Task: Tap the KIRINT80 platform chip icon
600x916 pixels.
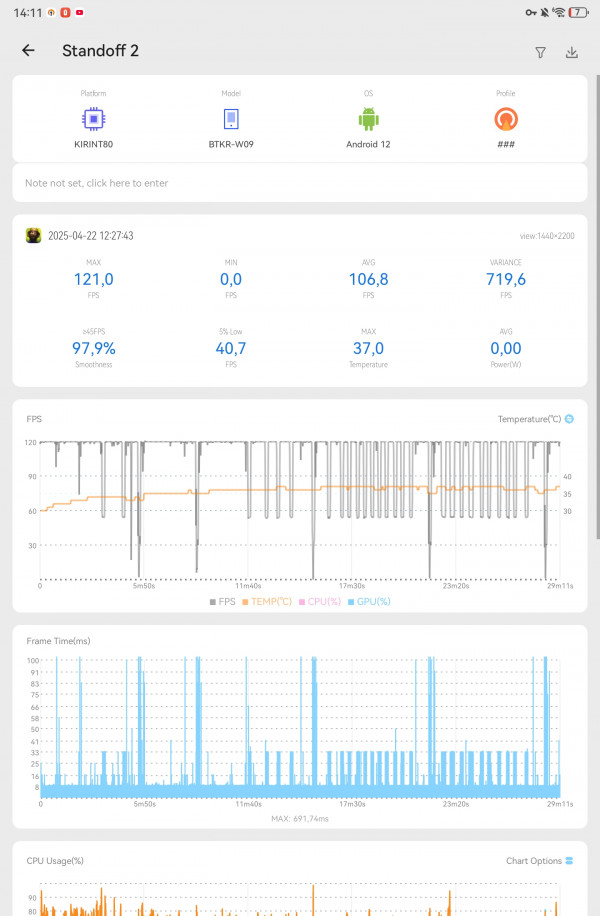Action: pyautogui.click(x=93, y=119)
